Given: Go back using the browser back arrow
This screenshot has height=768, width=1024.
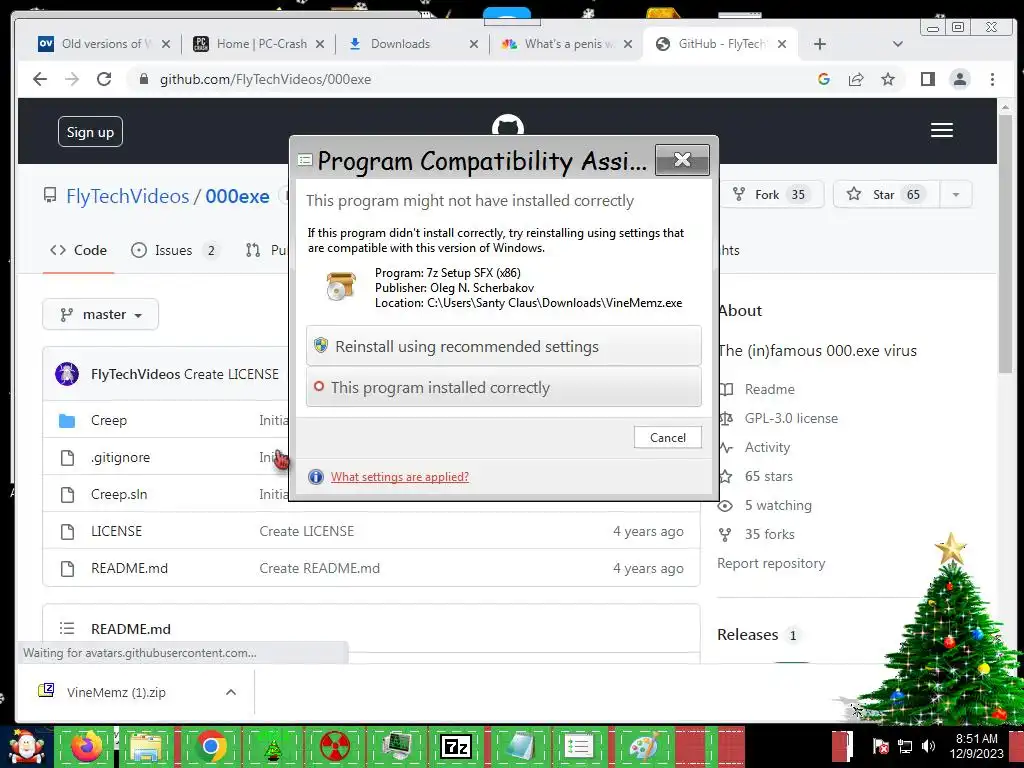Looking at the screenshot, I should click(x=40, y=79).
